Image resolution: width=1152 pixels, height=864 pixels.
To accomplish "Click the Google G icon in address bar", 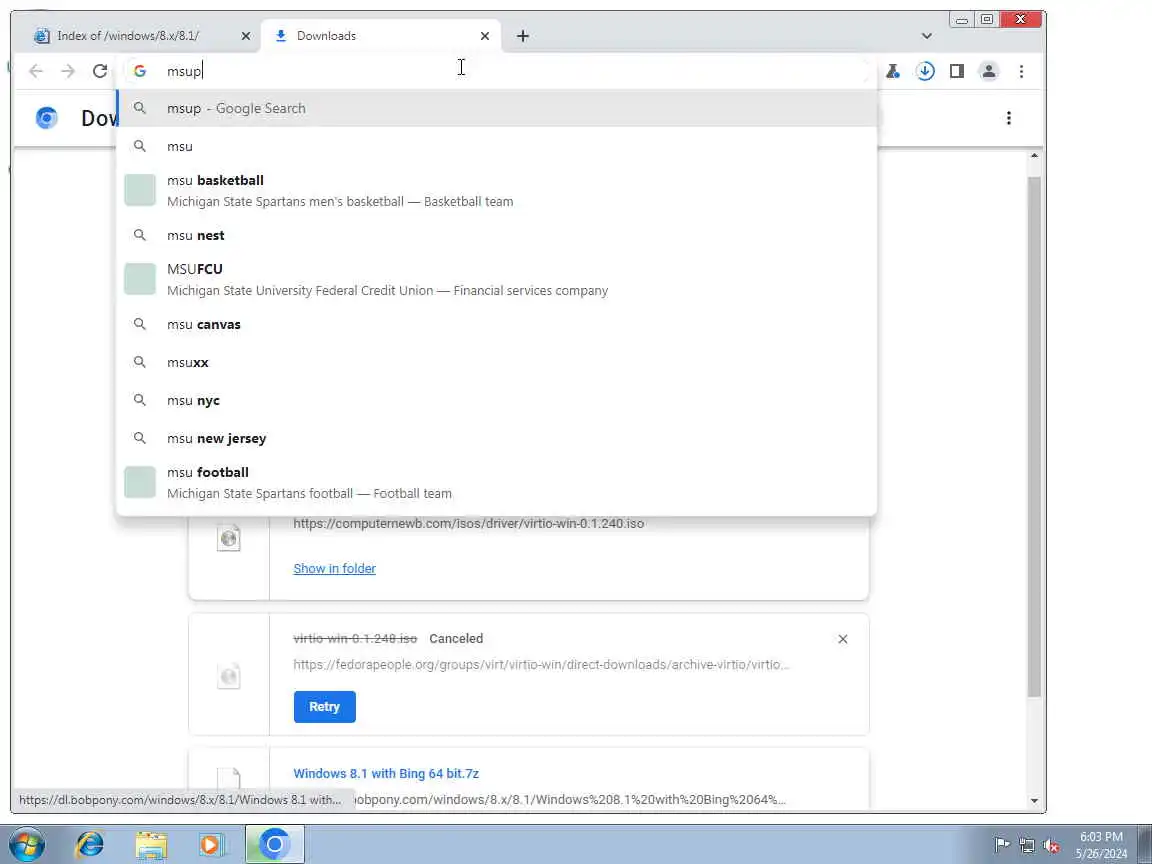I will pos(140,71).
